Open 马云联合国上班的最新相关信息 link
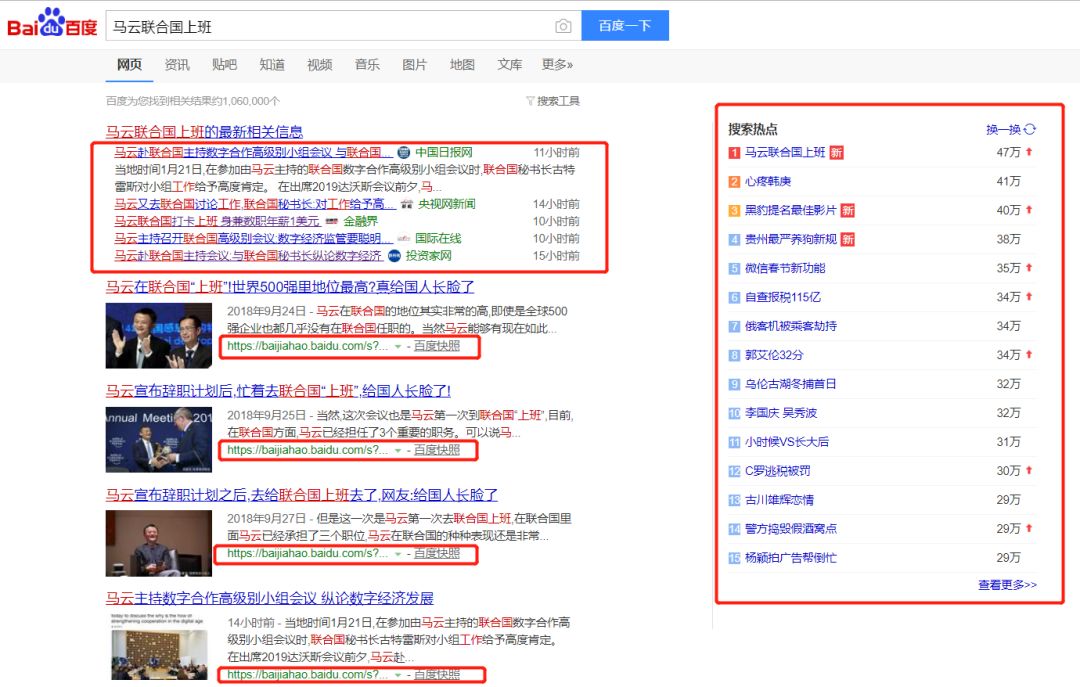Screen dimensions: 1080x687 point(204,132)
